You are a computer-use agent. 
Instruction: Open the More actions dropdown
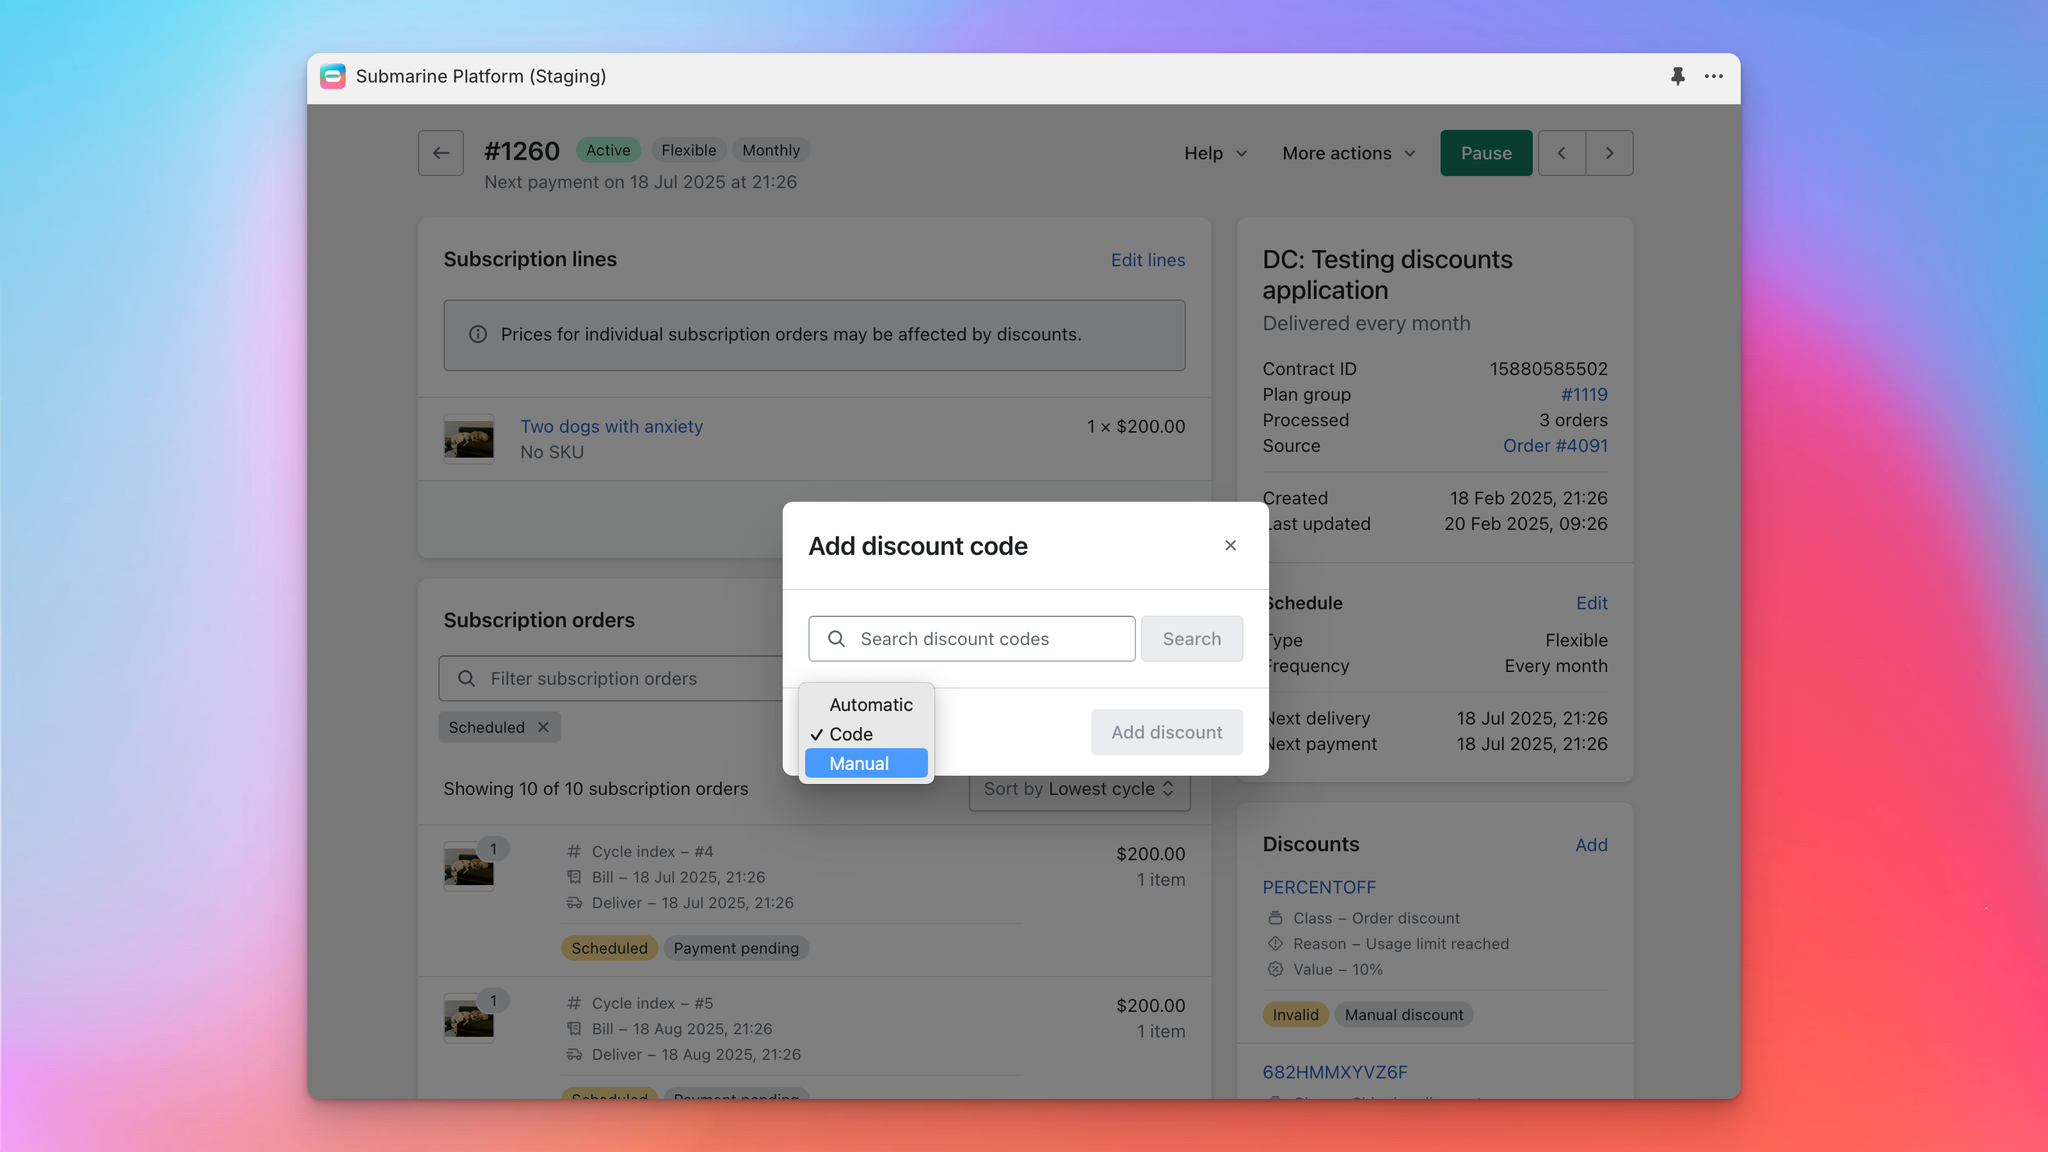1348,153
